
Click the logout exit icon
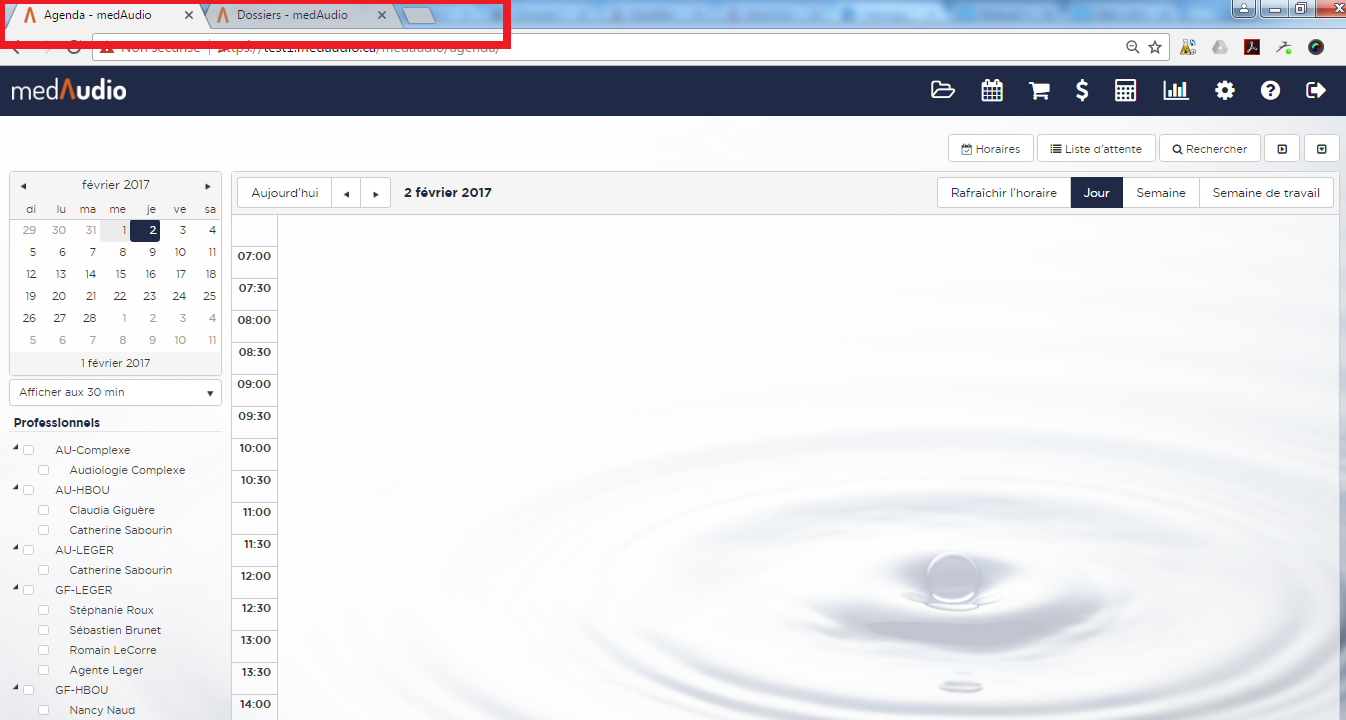click(1316, 90)
